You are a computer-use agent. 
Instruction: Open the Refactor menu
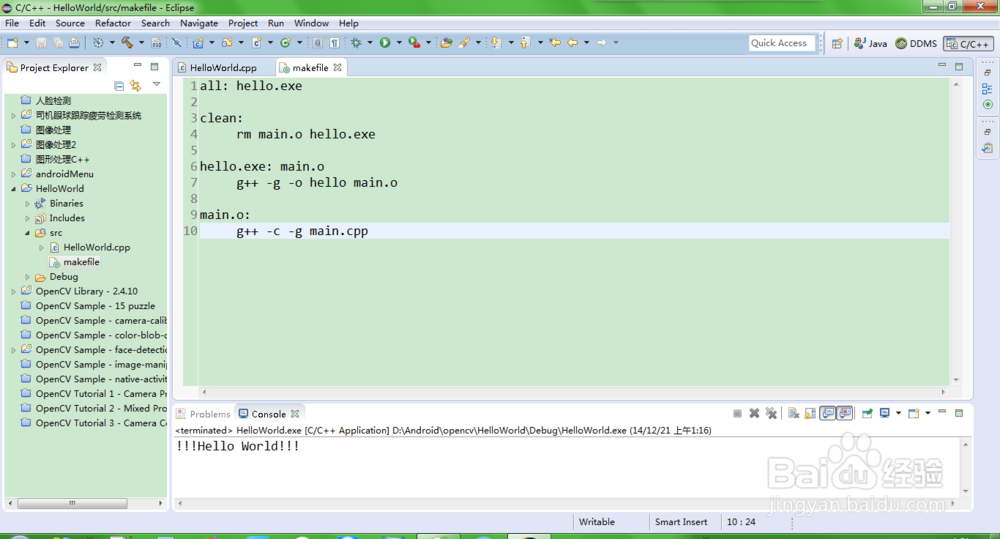point(113,23)
